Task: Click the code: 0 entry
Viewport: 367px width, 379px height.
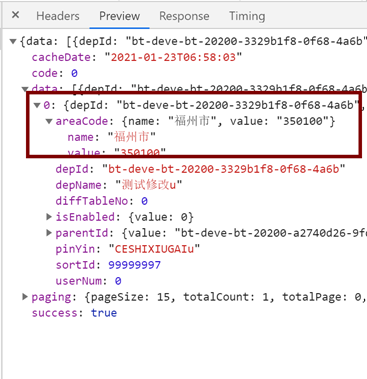Action: (55, 73)
